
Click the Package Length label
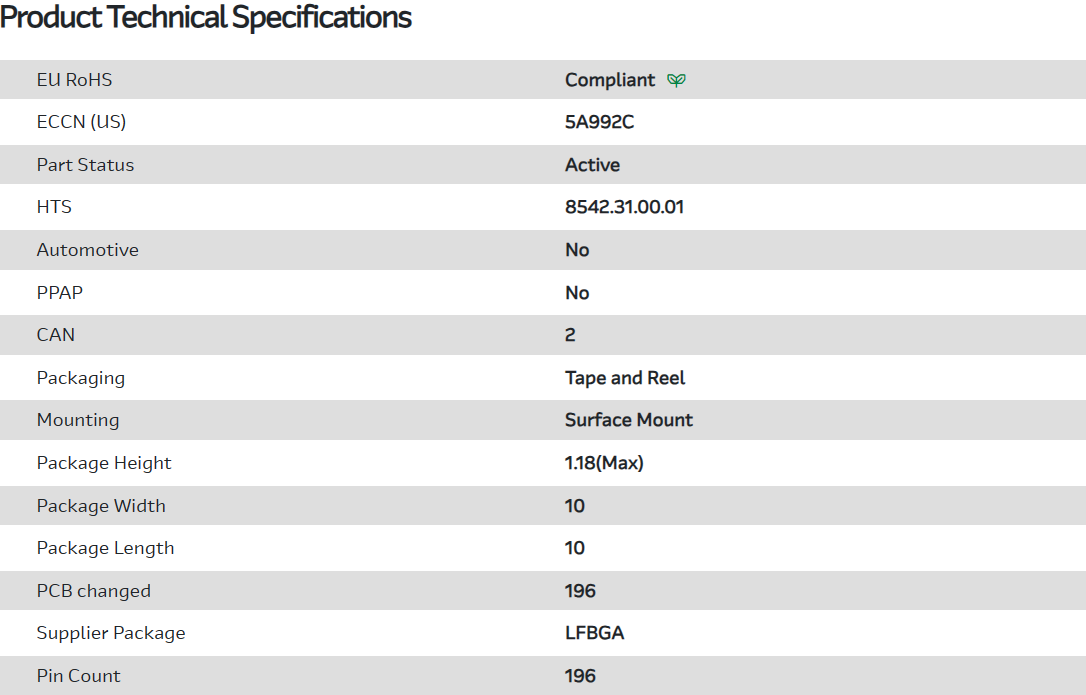pyautogui.click(x=105, y=548)
